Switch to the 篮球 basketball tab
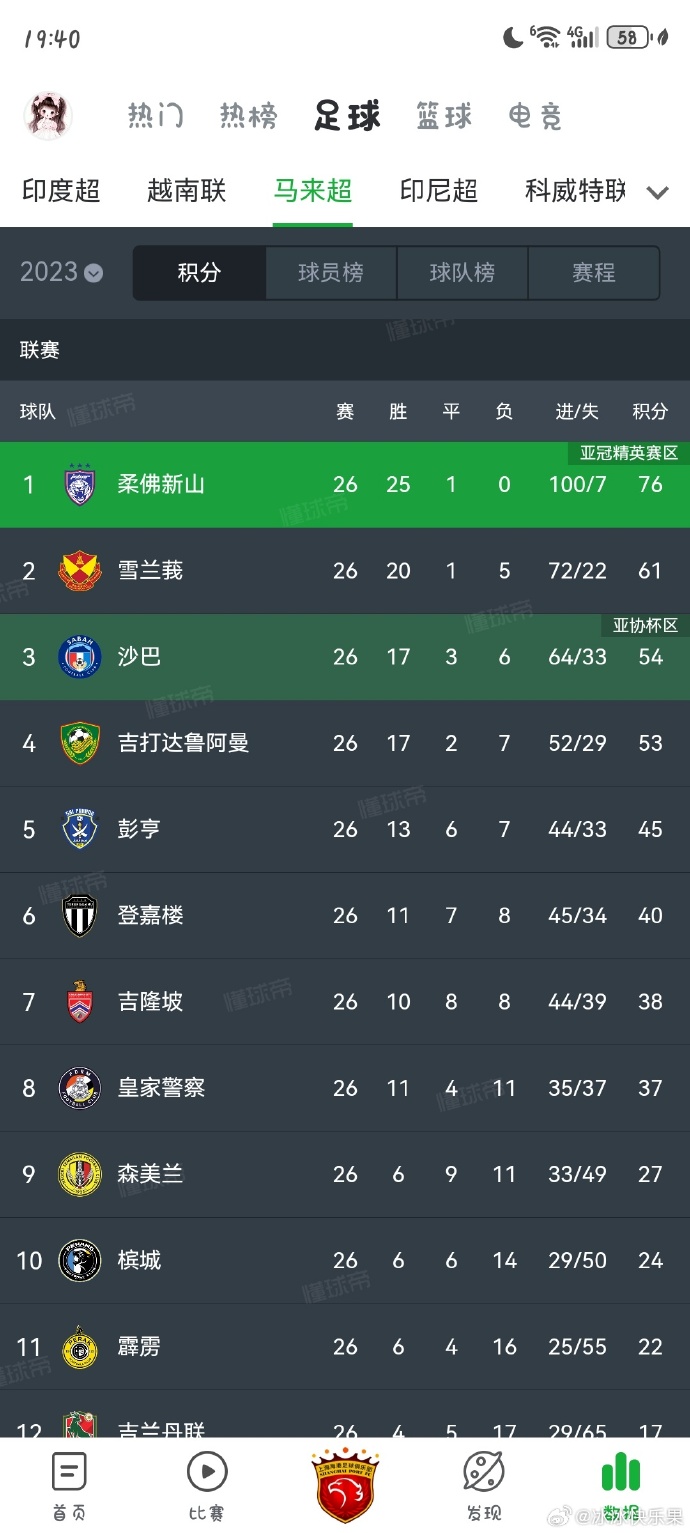The height and width of the screenshot is (1533, 690). click(x=443, y=116)
